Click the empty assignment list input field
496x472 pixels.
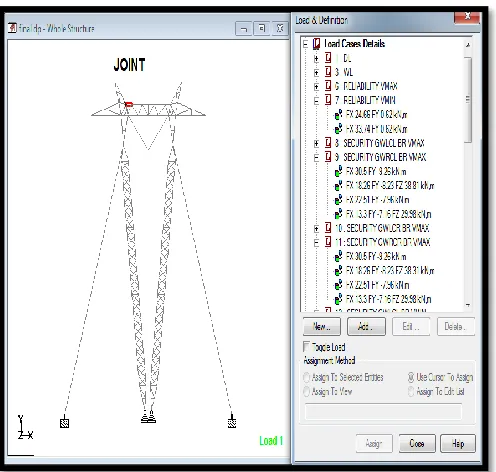383,412
